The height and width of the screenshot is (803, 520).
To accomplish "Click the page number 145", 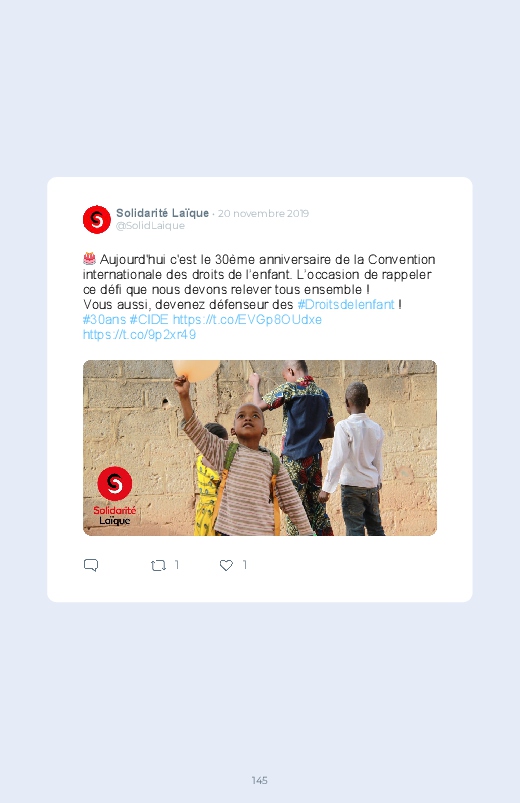I will (260, 780).
